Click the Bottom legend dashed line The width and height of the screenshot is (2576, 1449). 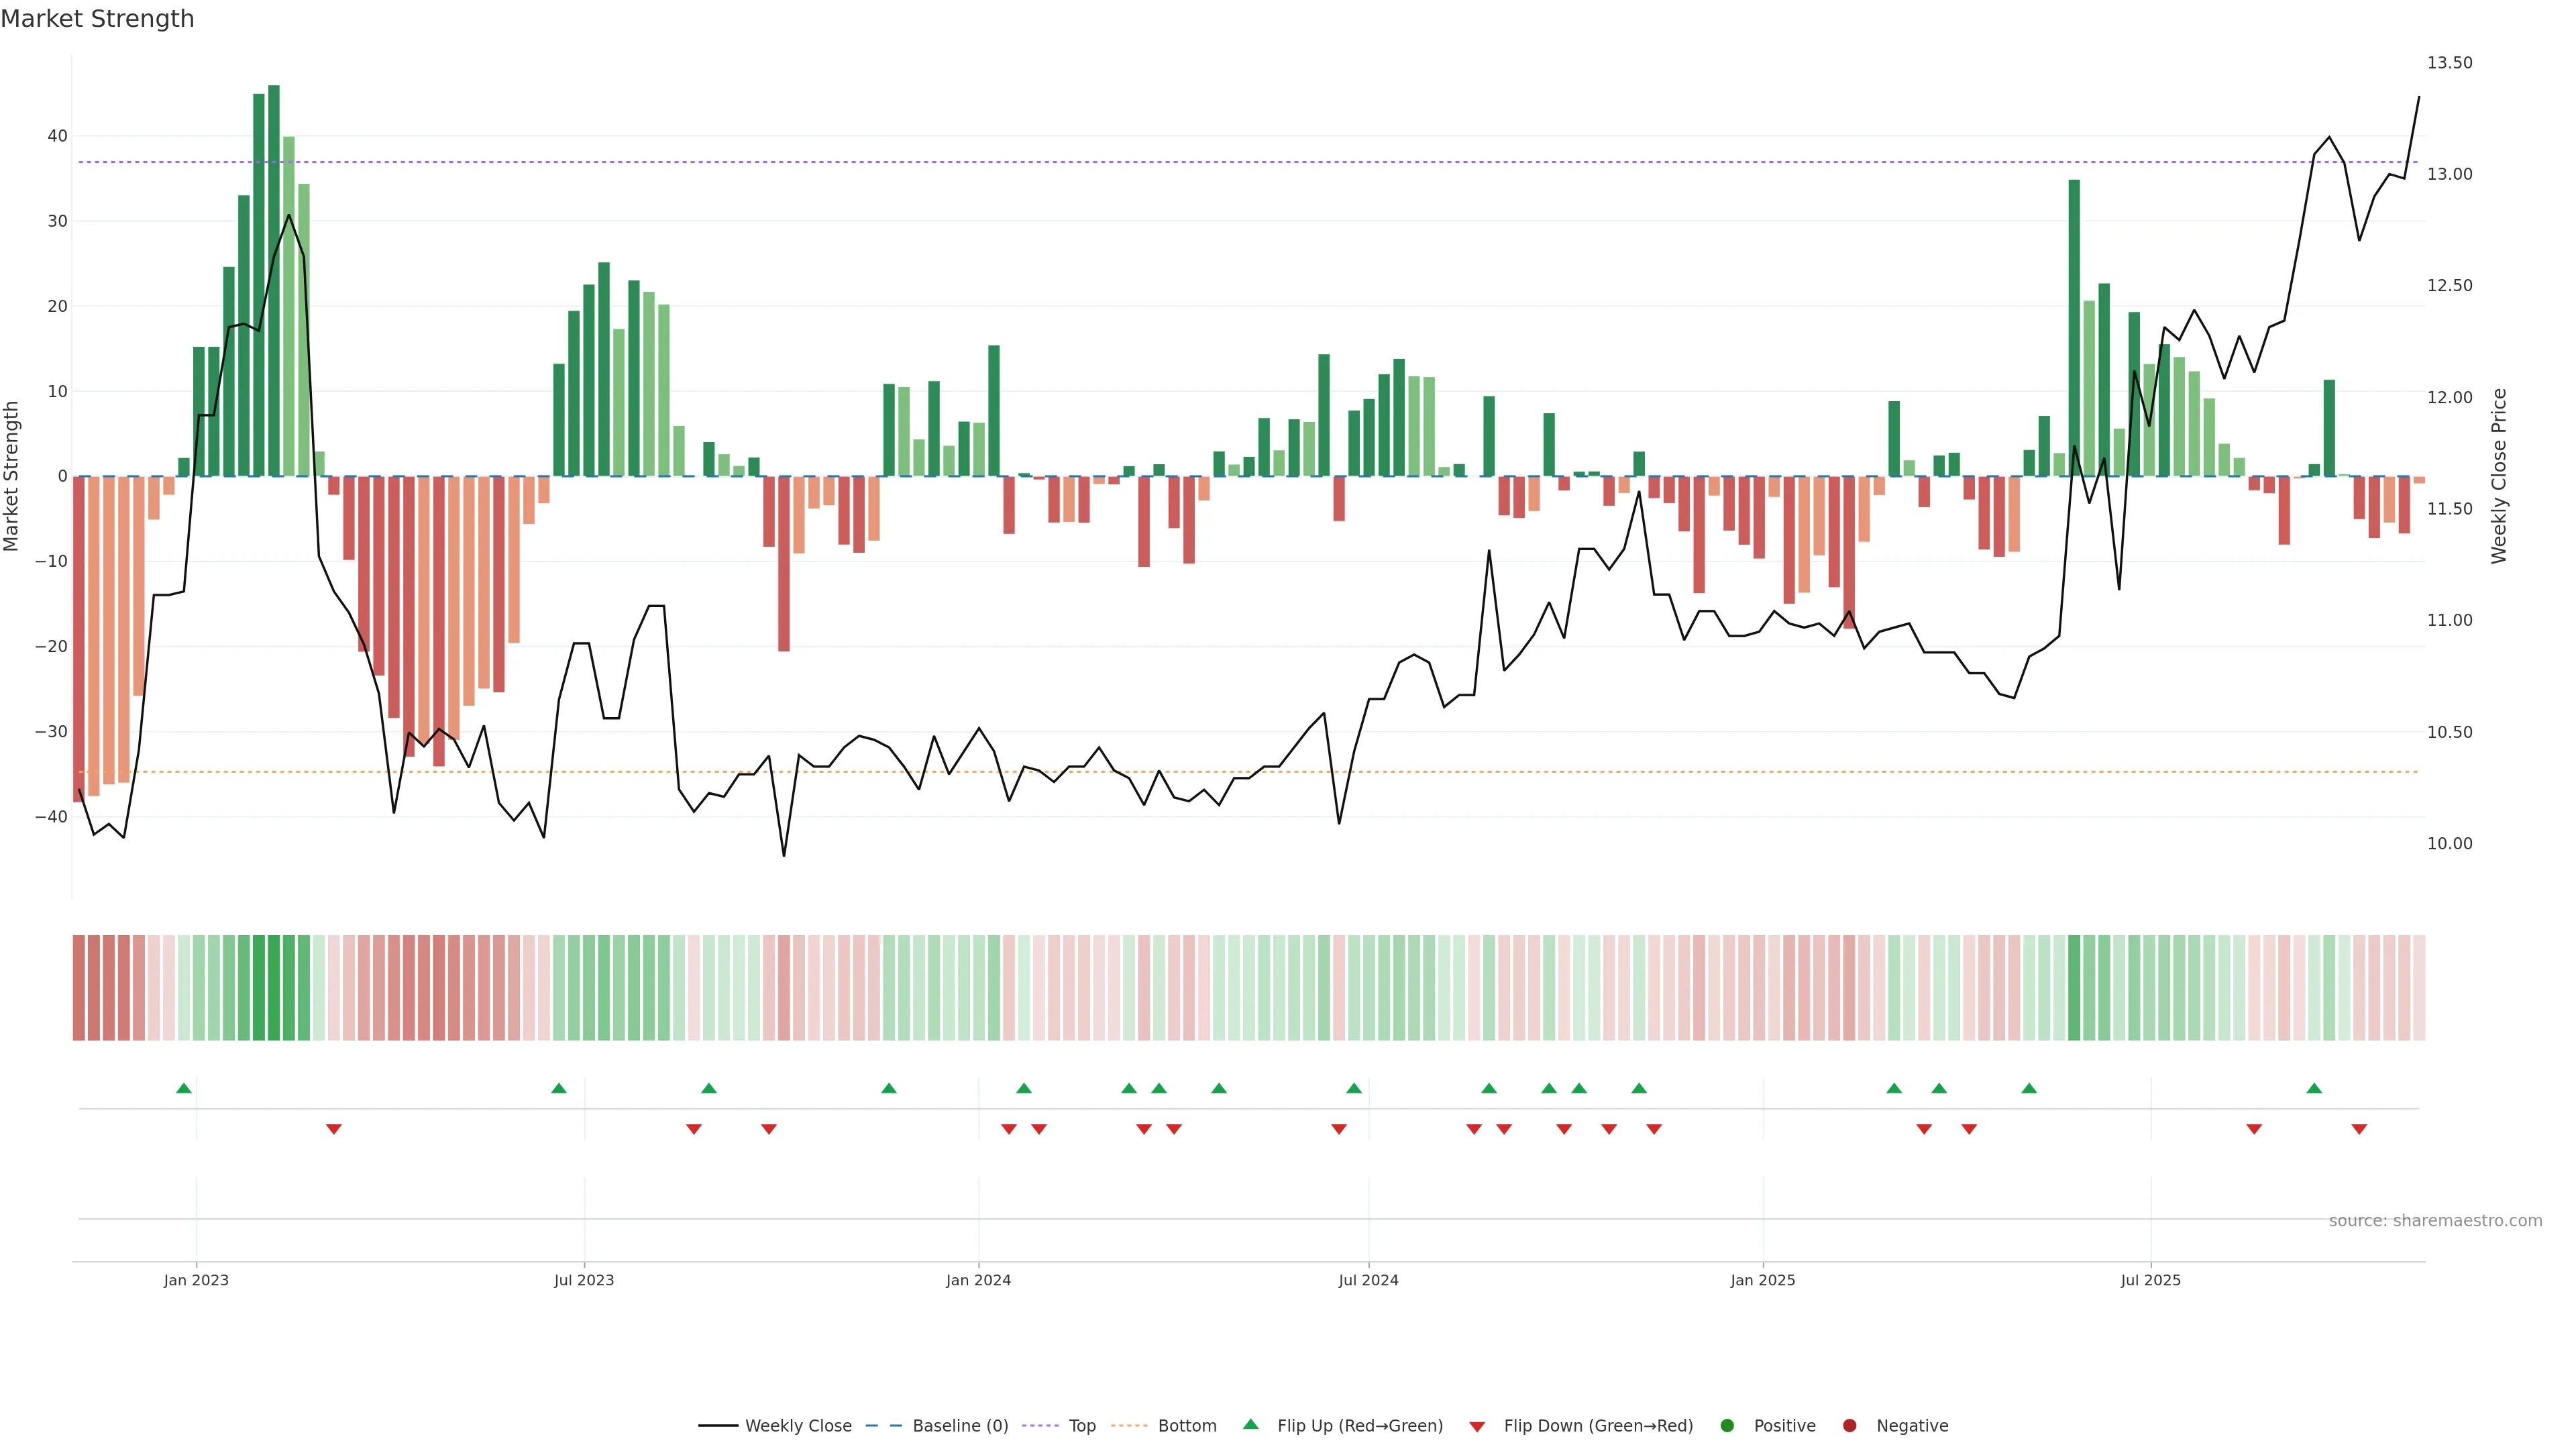coord(1129,1426)
